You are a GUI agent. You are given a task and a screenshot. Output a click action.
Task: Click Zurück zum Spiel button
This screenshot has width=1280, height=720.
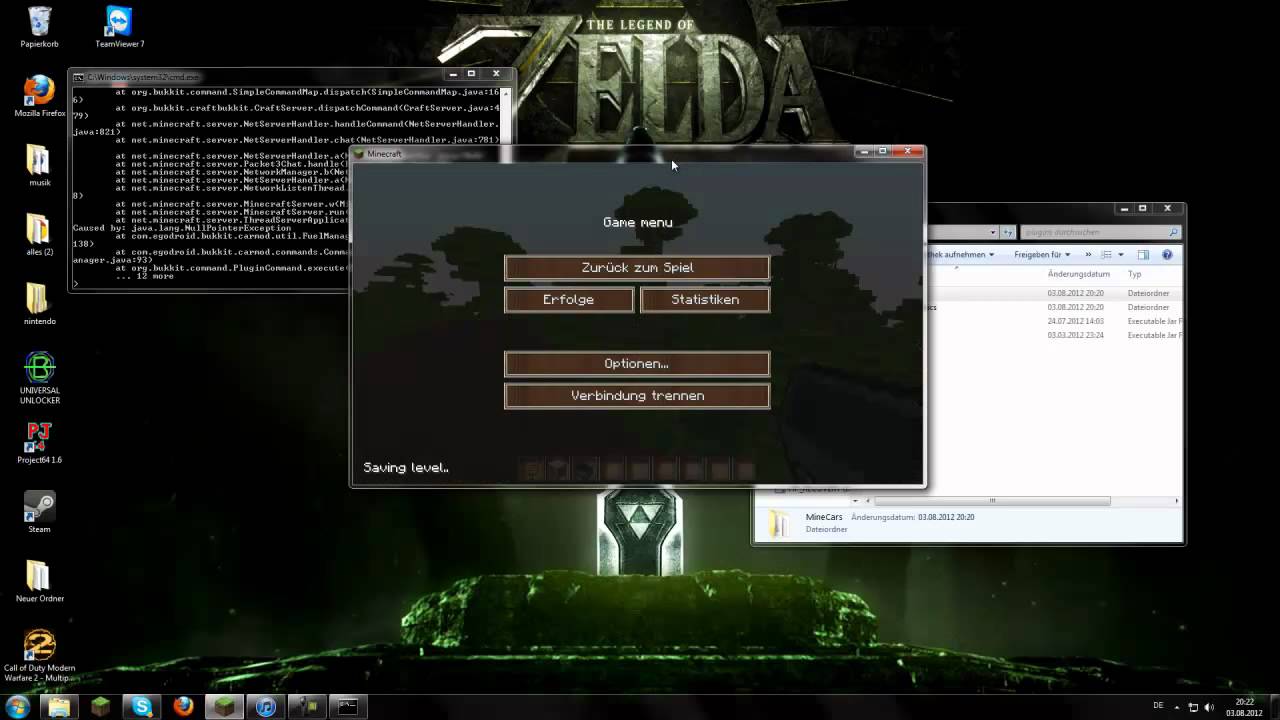pos(637,268)
